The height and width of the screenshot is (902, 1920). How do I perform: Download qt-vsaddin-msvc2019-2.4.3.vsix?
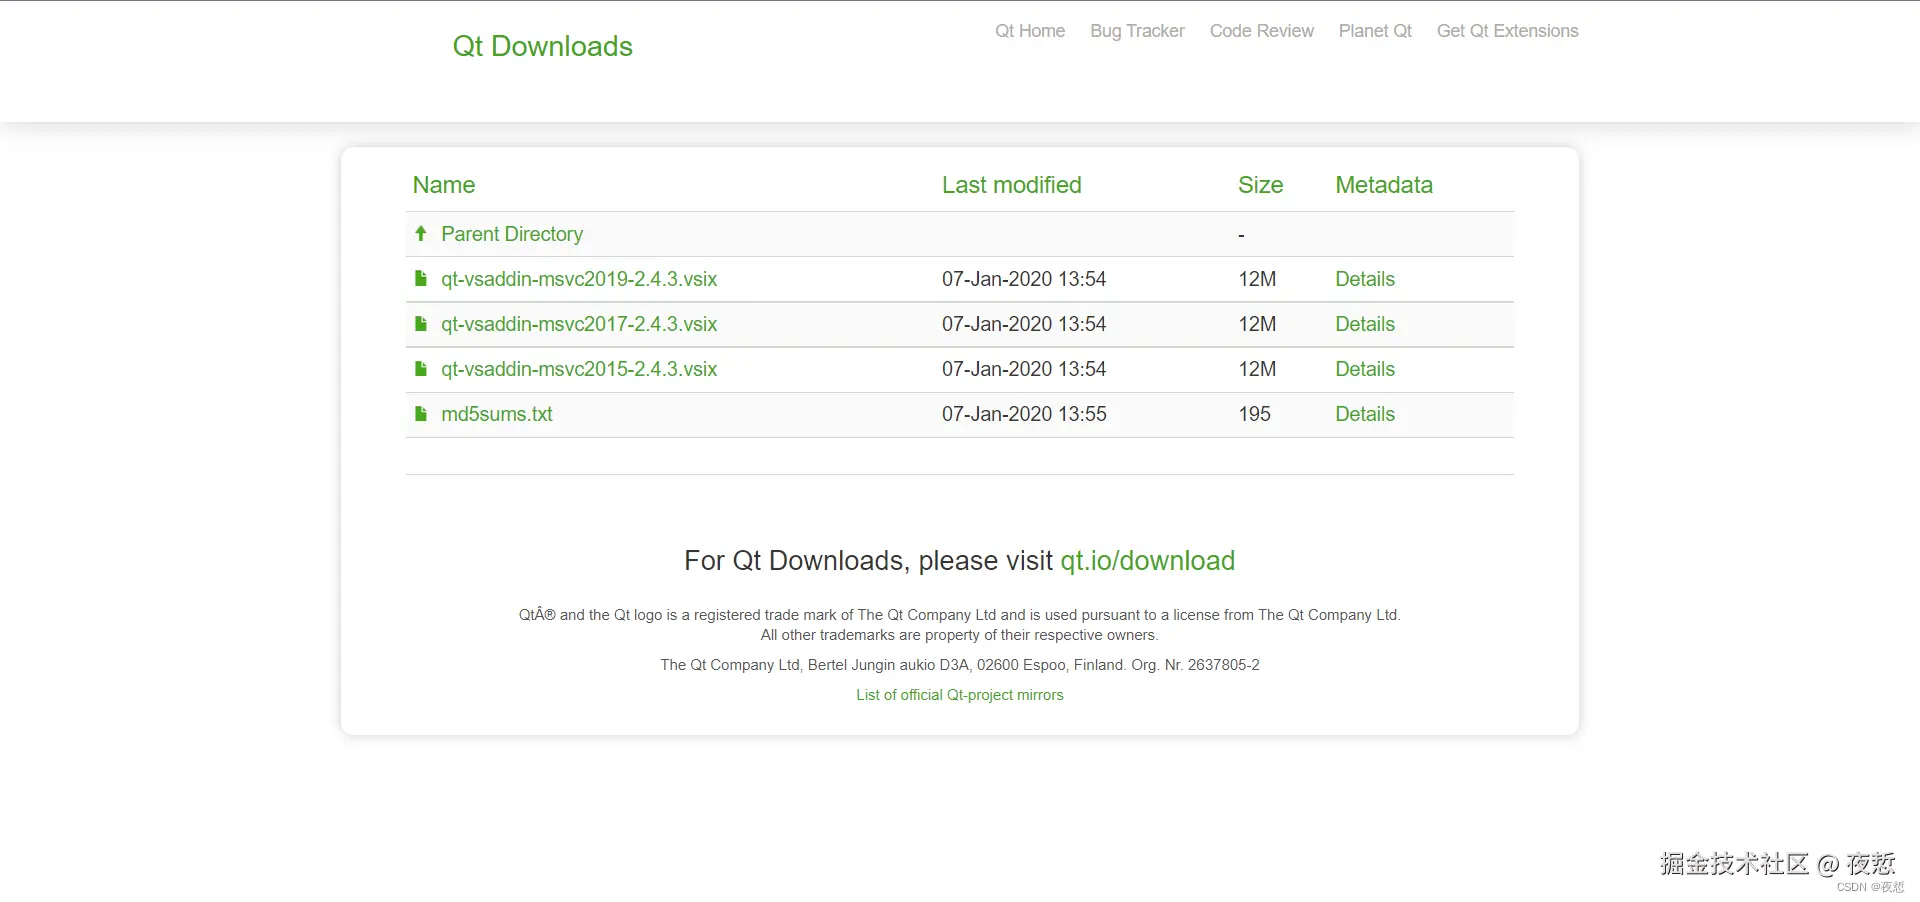coord(579,279)
